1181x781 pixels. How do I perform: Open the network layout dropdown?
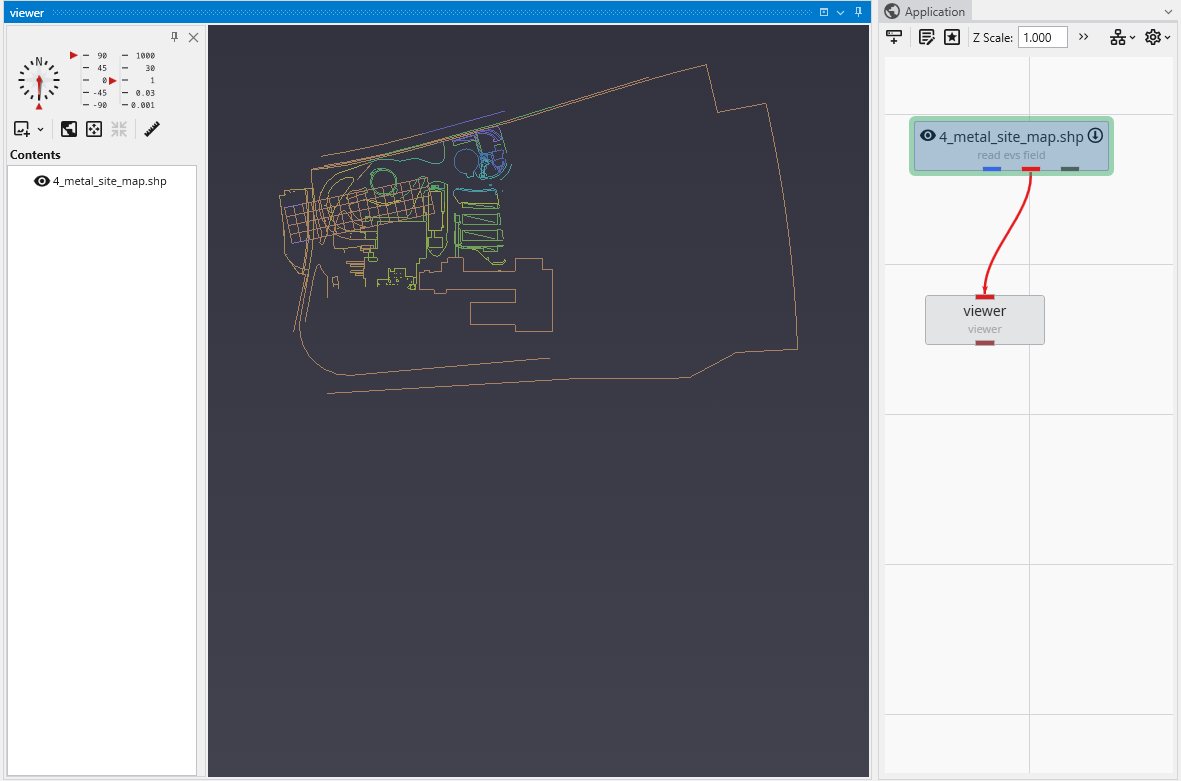(x=1123, y=37)
